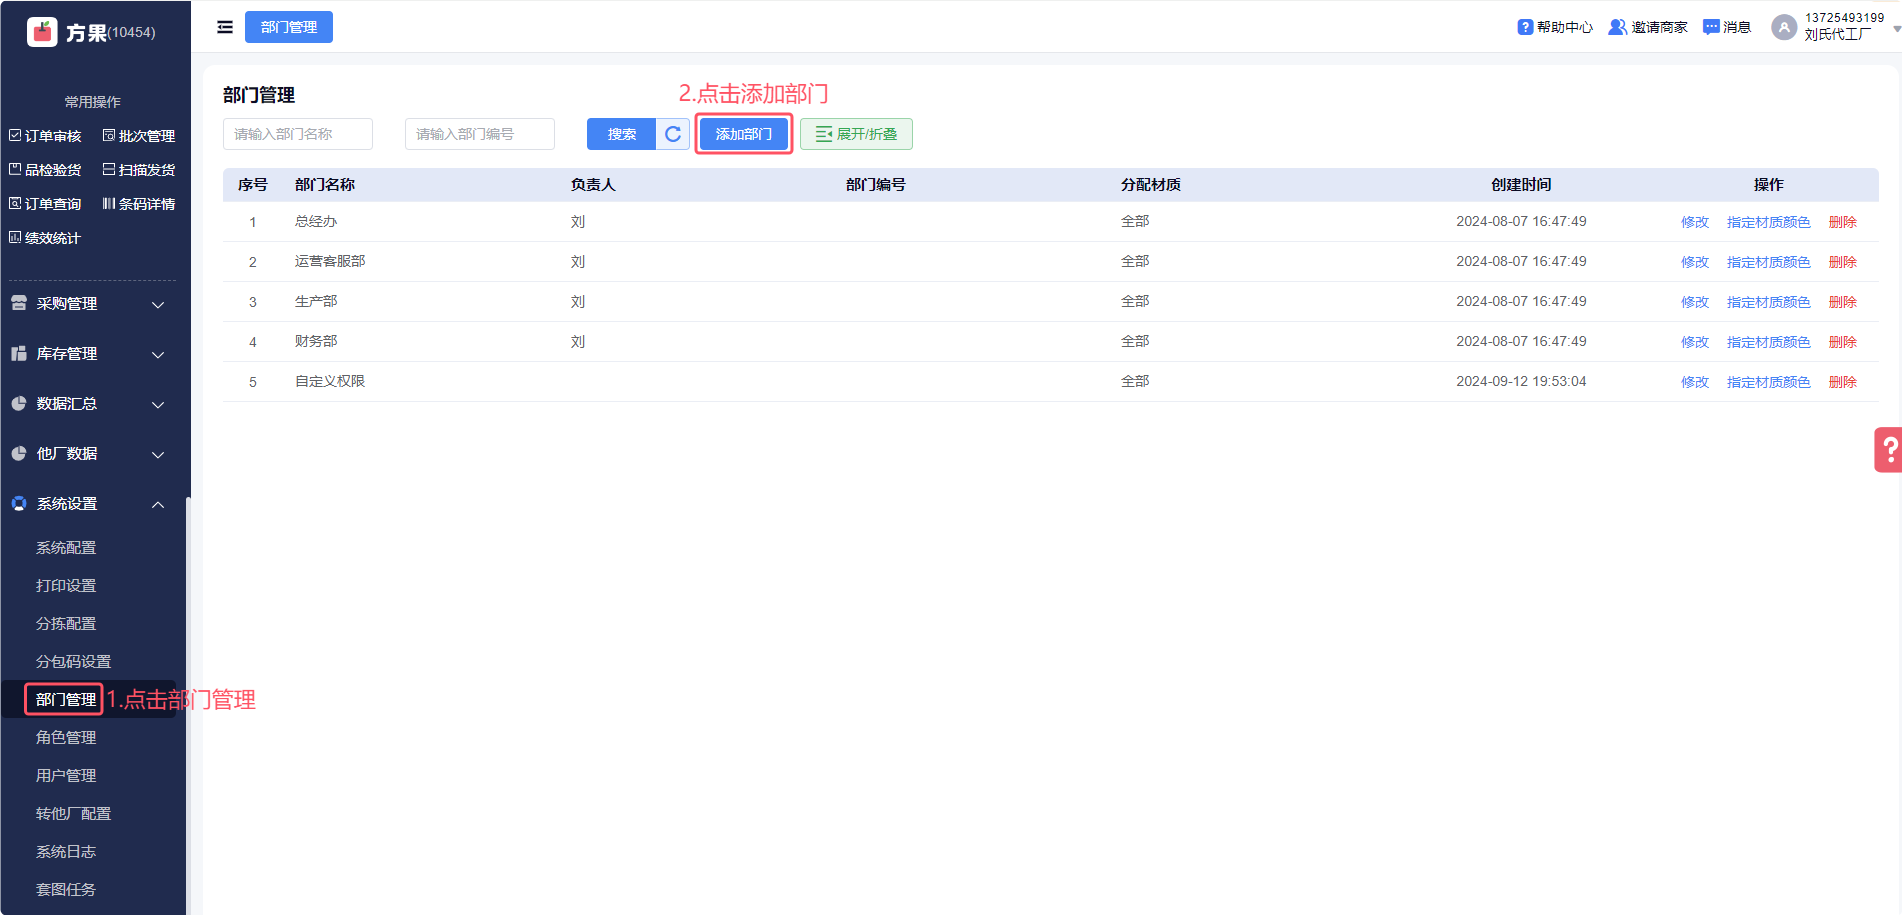Click 修改 for 财务部 row
Image resolution: width=1902 pixels, height=915 pixels.
click(x=1695, y=342)
